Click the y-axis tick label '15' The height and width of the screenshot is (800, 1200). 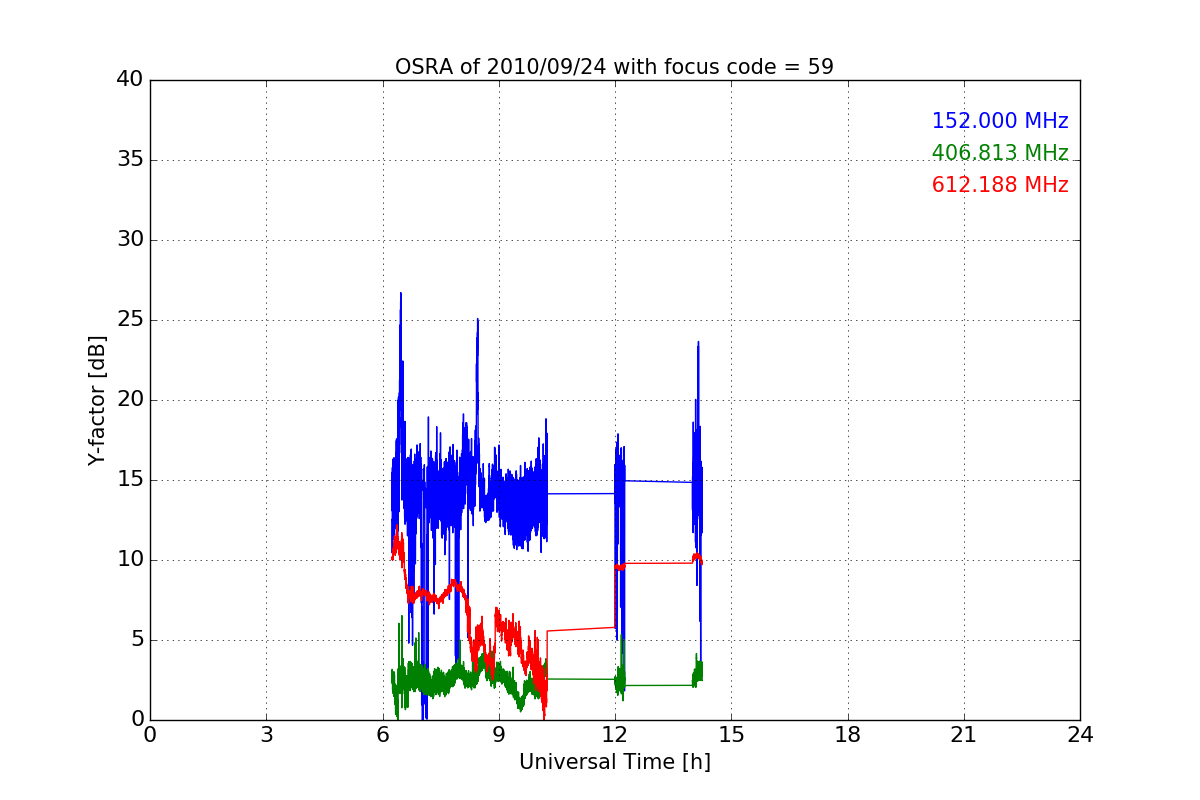click(x=130, y=480)
